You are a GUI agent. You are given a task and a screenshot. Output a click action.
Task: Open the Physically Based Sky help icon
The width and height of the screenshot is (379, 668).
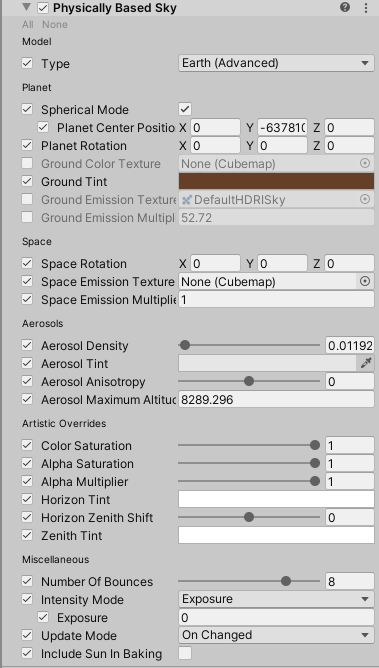[345, 7]
